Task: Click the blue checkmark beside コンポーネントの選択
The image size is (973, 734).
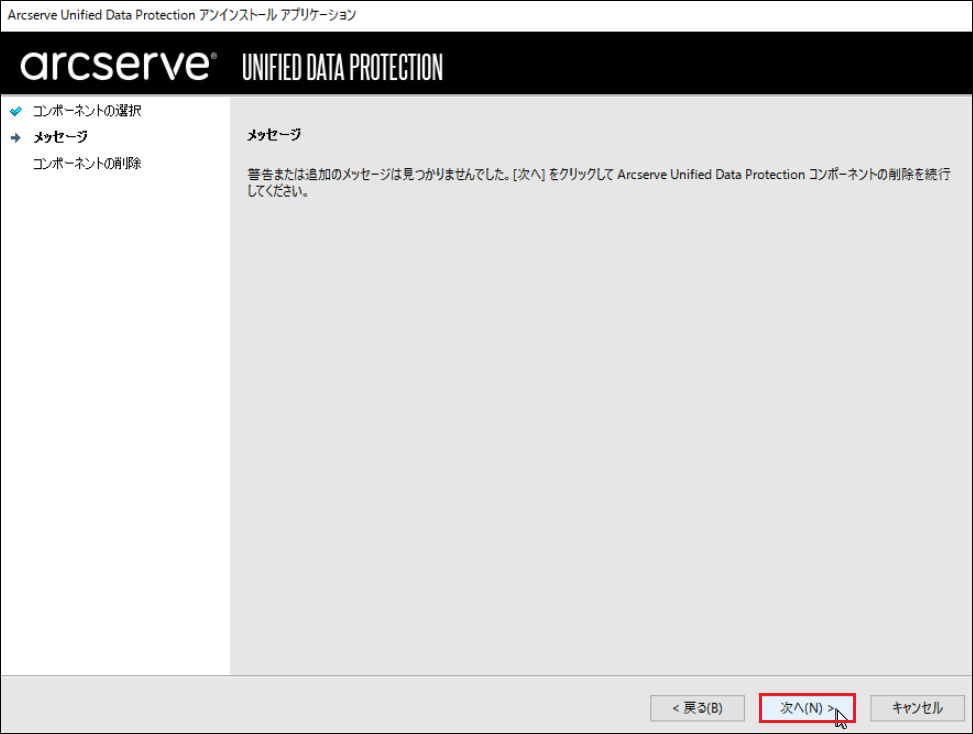Action: [16, 111]
